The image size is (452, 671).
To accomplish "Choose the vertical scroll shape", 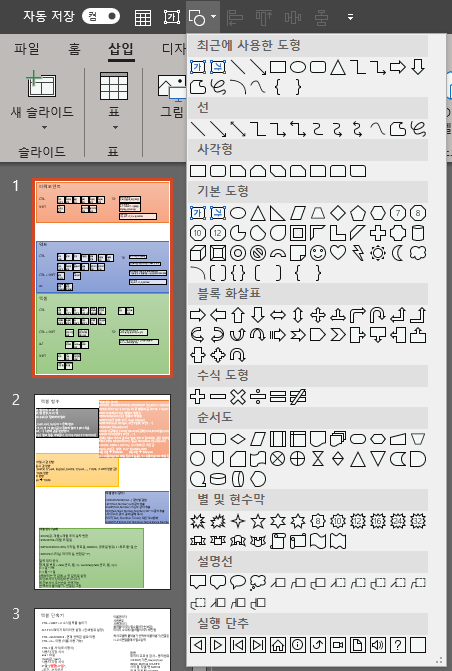I will click(x=278, y=541).
